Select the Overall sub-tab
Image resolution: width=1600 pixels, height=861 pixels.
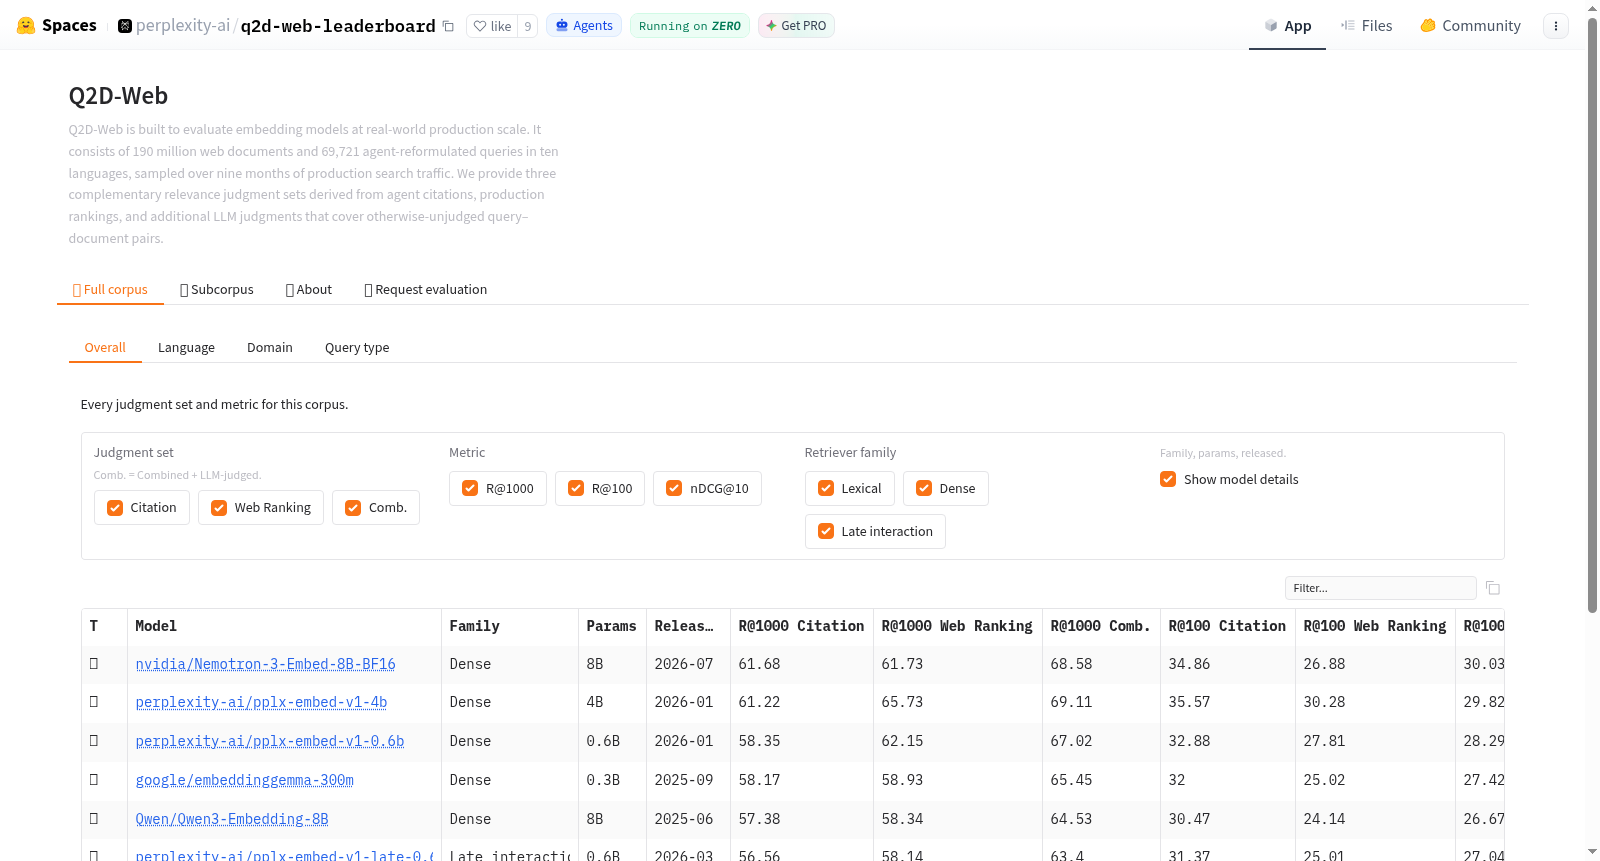(x=105, y=348)
